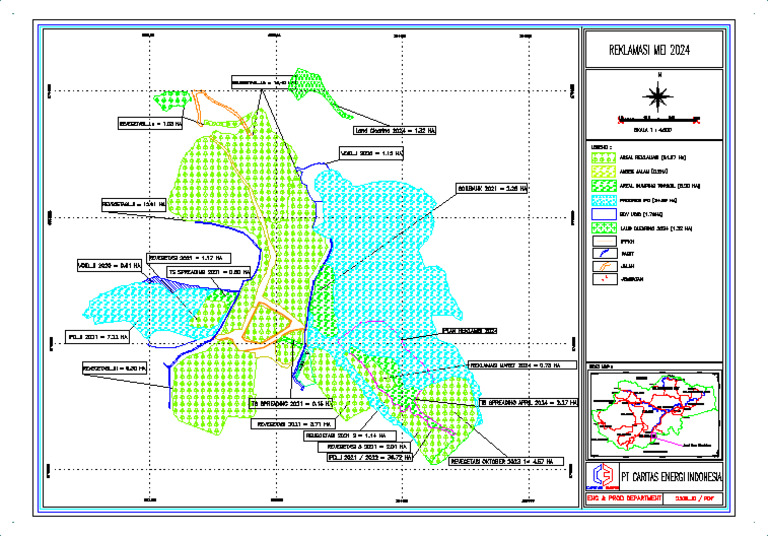Screen dimensions: 768x536
Task: Click the Land Clearing 2024 legend swatch
Action: 604,228
